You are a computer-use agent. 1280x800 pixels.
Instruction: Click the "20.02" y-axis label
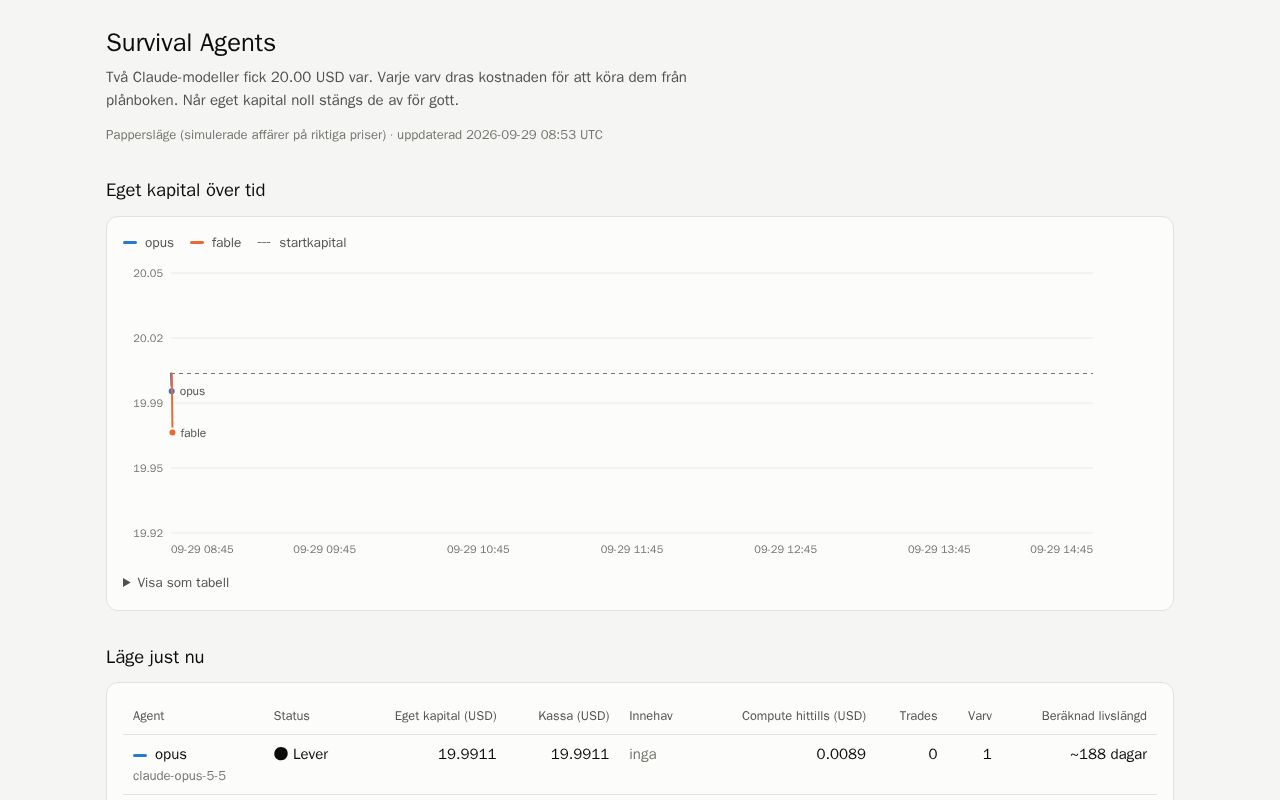point(148,338)
